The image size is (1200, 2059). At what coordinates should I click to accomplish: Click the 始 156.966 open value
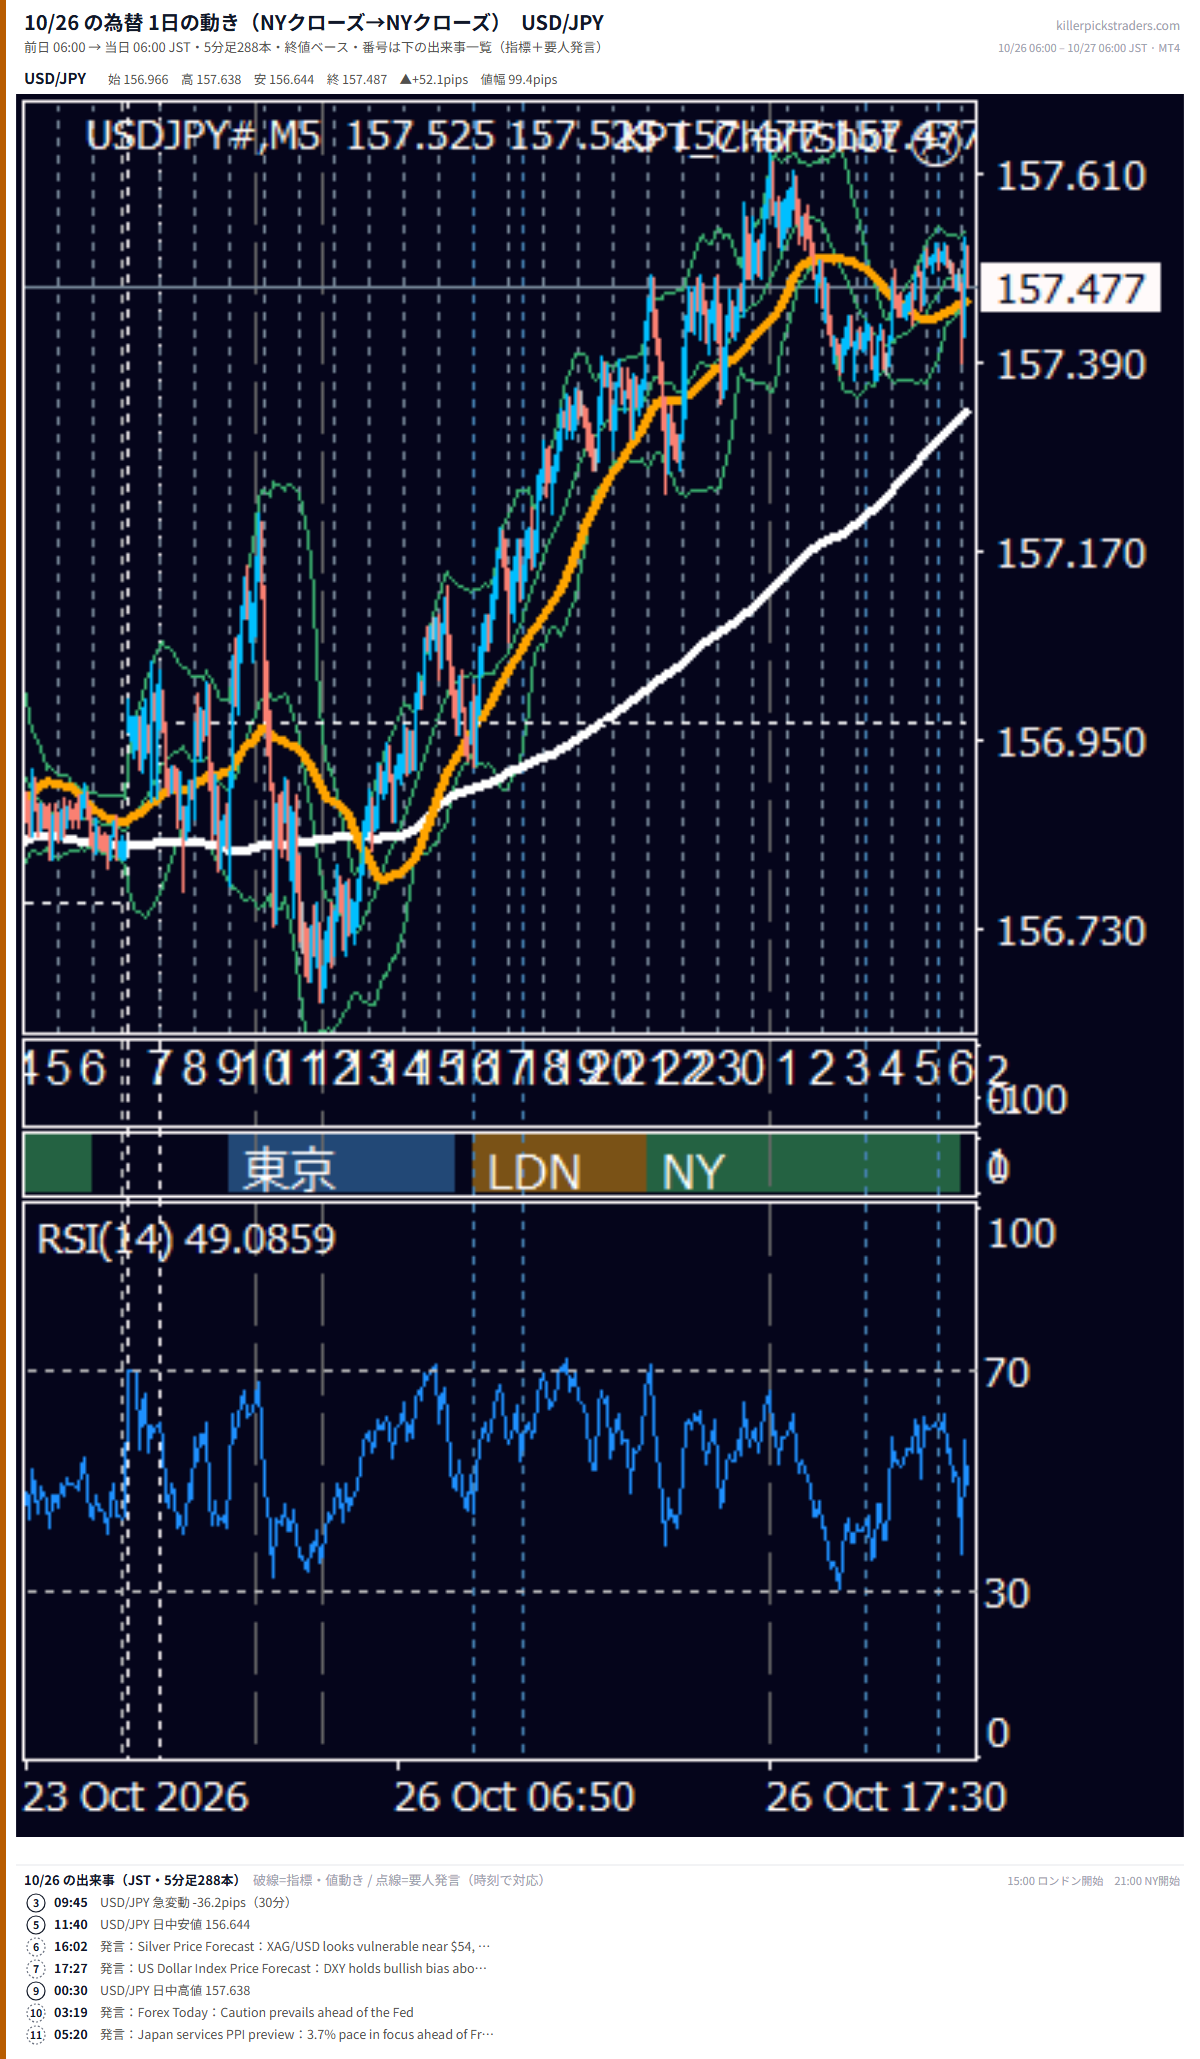[138, 79]
